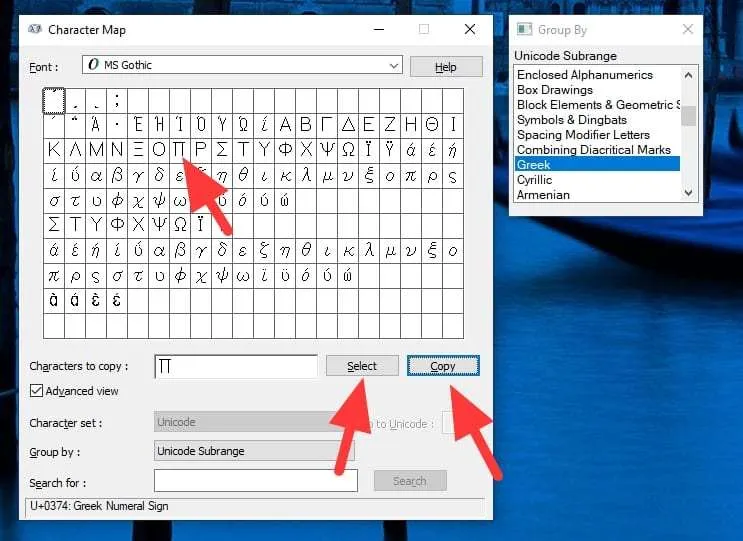743x541 pixels.
Task: Click into the Search for text field
Action: (x=256, y=481)
